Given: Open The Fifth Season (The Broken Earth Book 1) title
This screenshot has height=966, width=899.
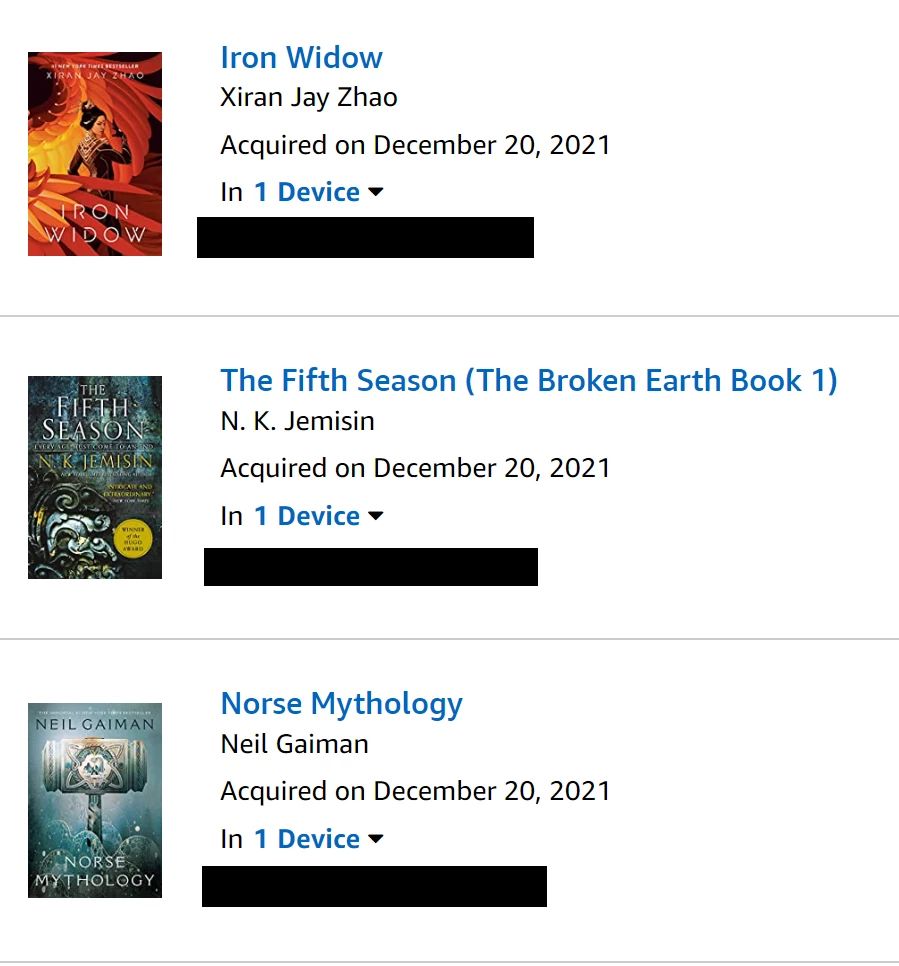Looking at the screenshot, I should coord(528,380).
